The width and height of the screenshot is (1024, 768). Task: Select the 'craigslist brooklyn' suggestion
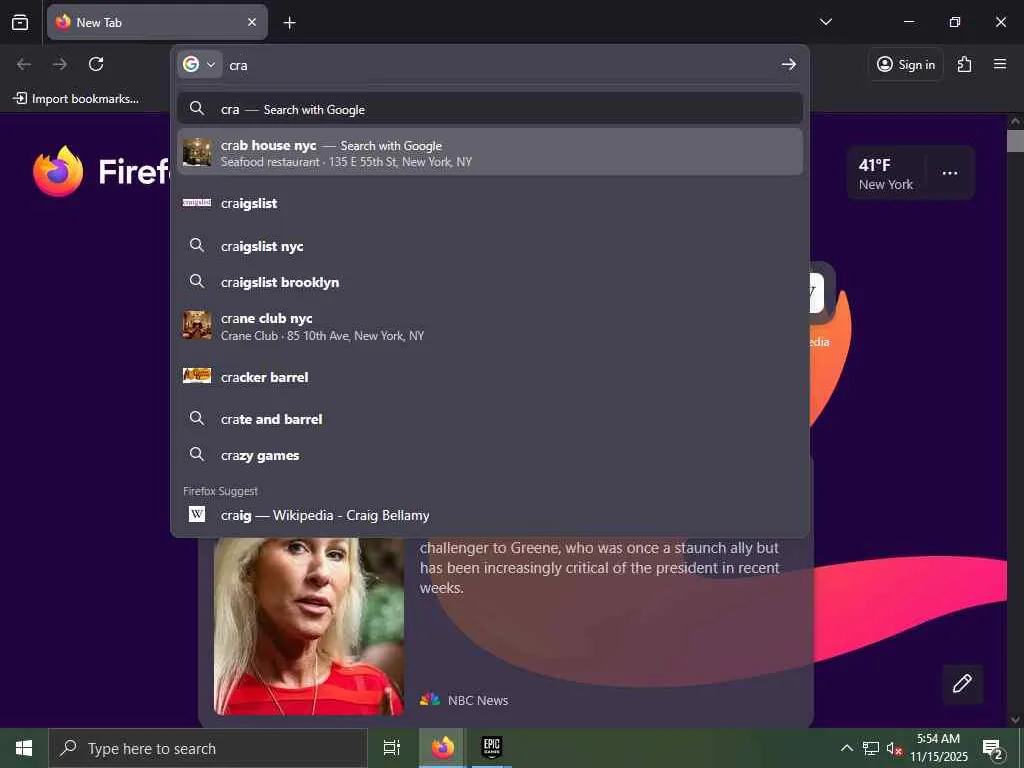pos(490,282)
